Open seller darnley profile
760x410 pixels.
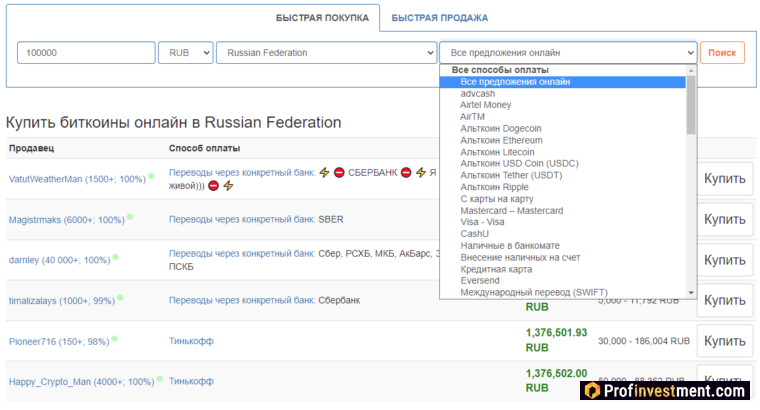pos(59,260)
